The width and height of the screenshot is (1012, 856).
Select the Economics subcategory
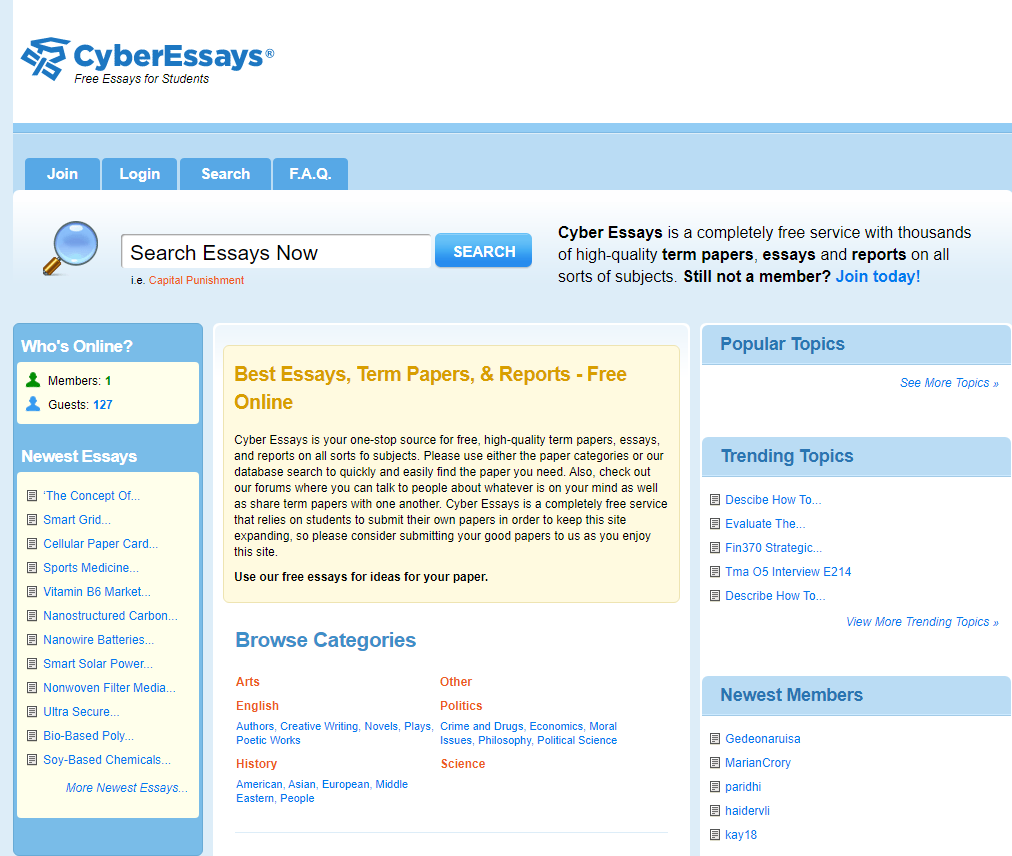[556, 726]
